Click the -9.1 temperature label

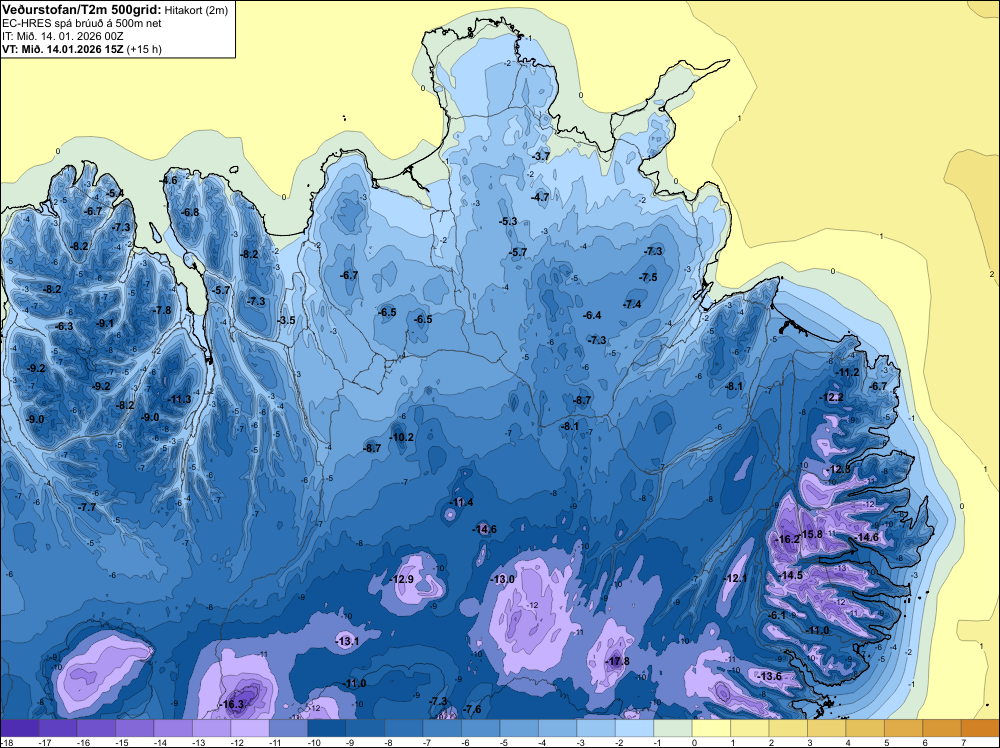click(105, 323)
